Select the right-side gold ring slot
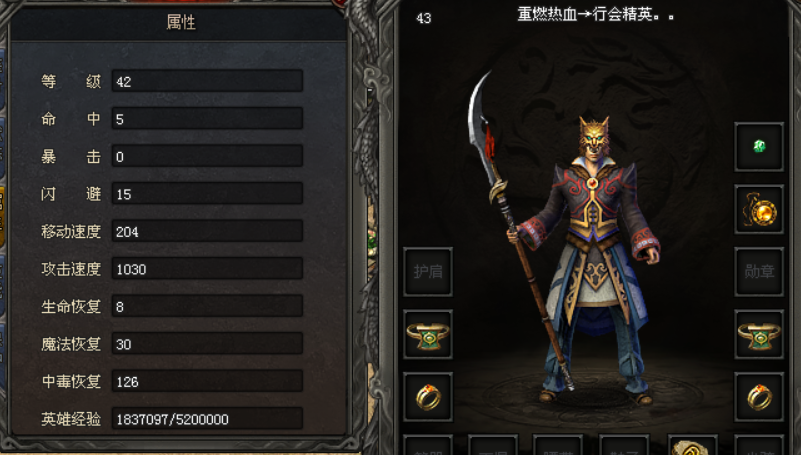Image resolution: width=801 pixels, height=455 pixels. point(759,397)
